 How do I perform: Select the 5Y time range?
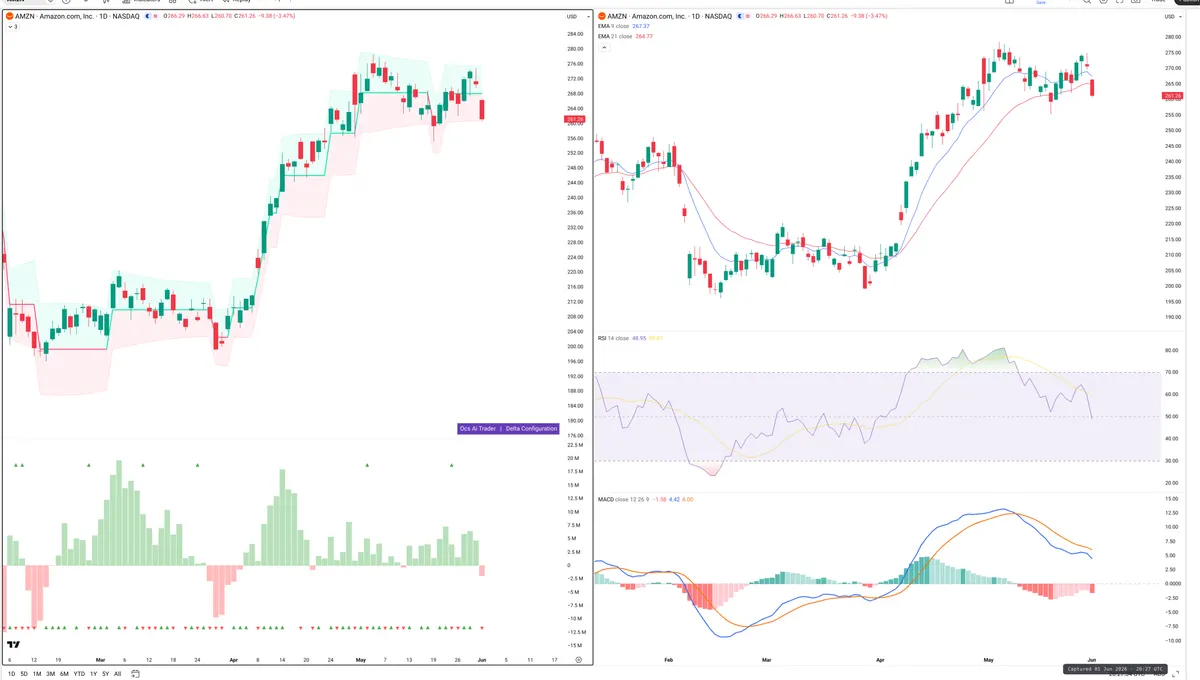(x=105, y=674)
